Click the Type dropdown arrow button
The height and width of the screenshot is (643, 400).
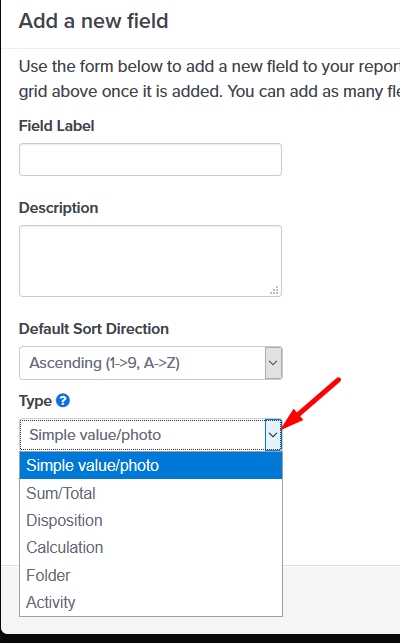coord(273,435)
